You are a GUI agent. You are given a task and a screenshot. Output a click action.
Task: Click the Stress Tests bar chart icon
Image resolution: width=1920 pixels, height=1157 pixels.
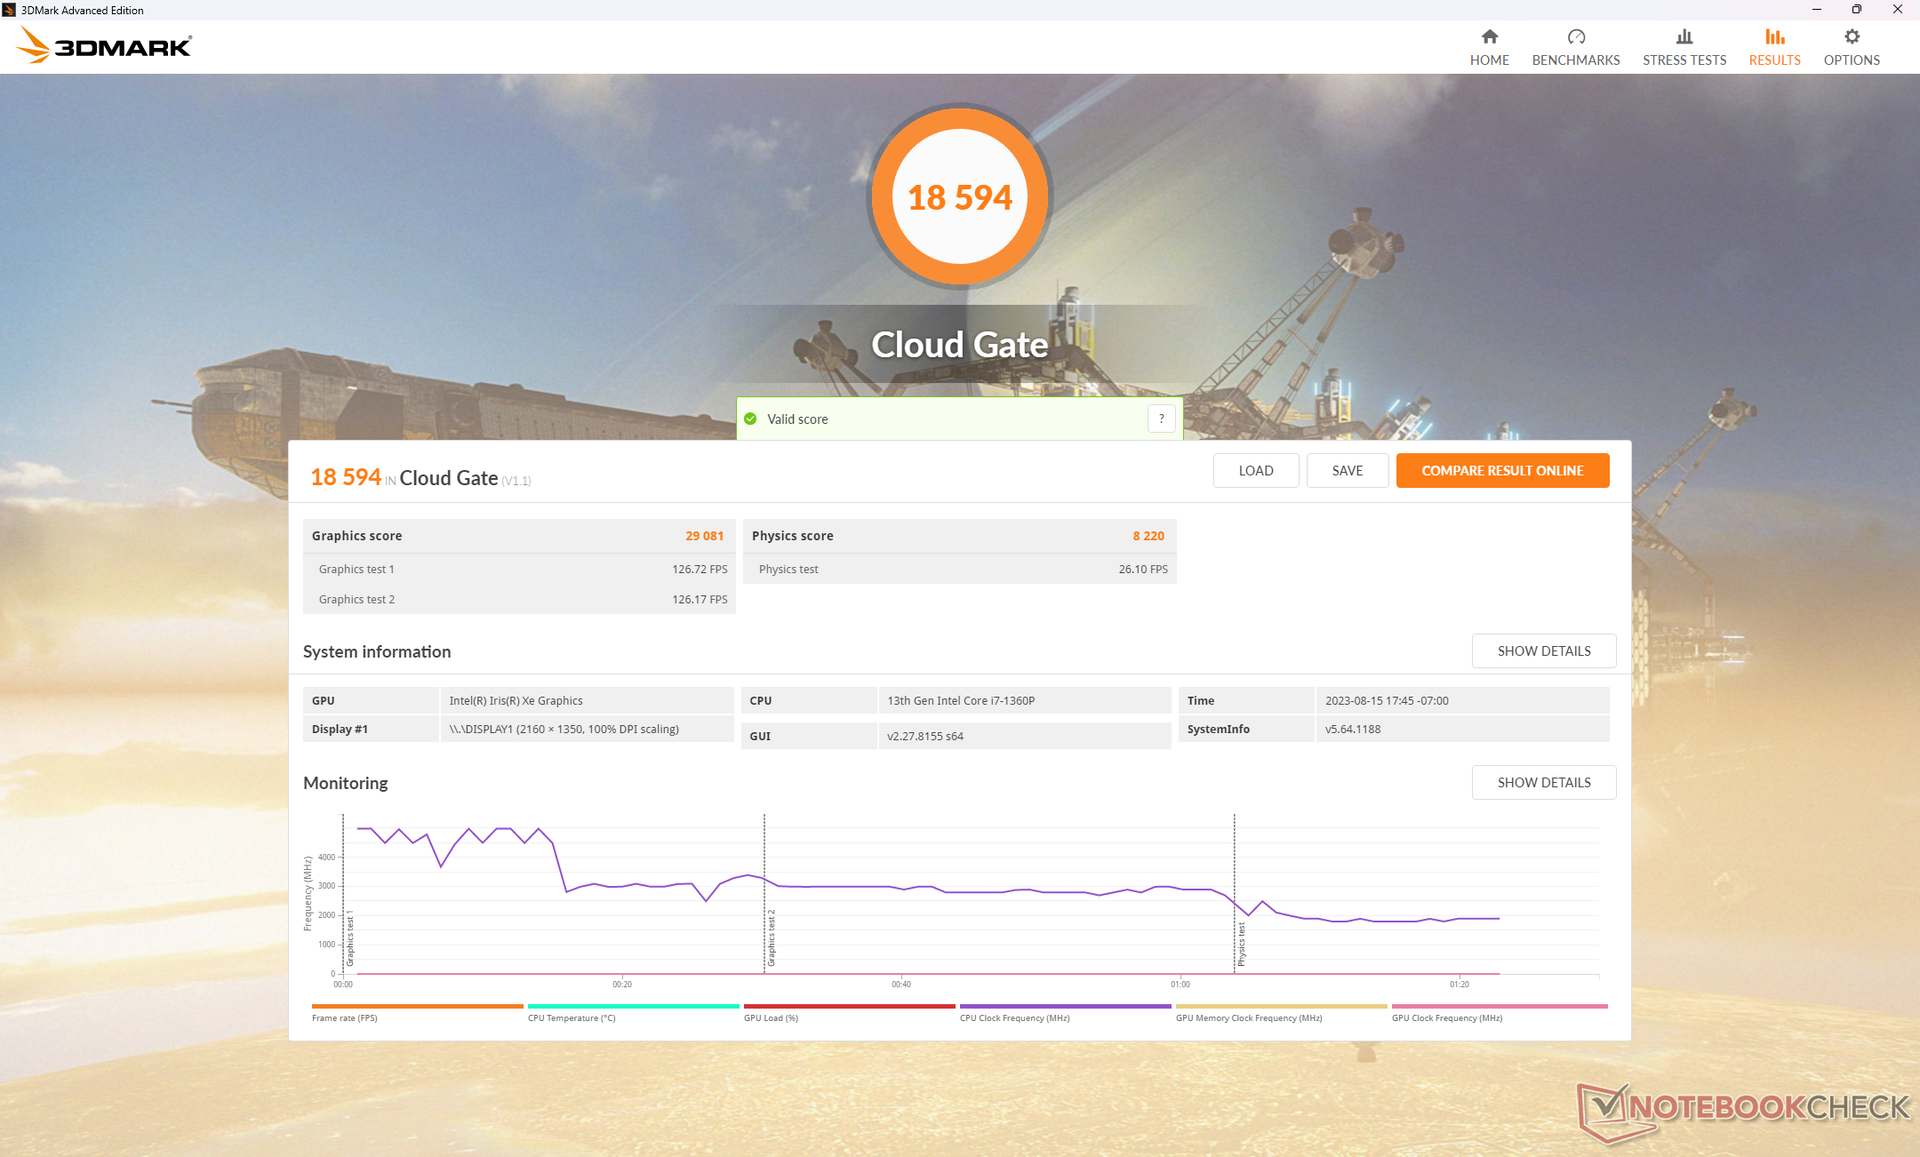coord(1684,37)
